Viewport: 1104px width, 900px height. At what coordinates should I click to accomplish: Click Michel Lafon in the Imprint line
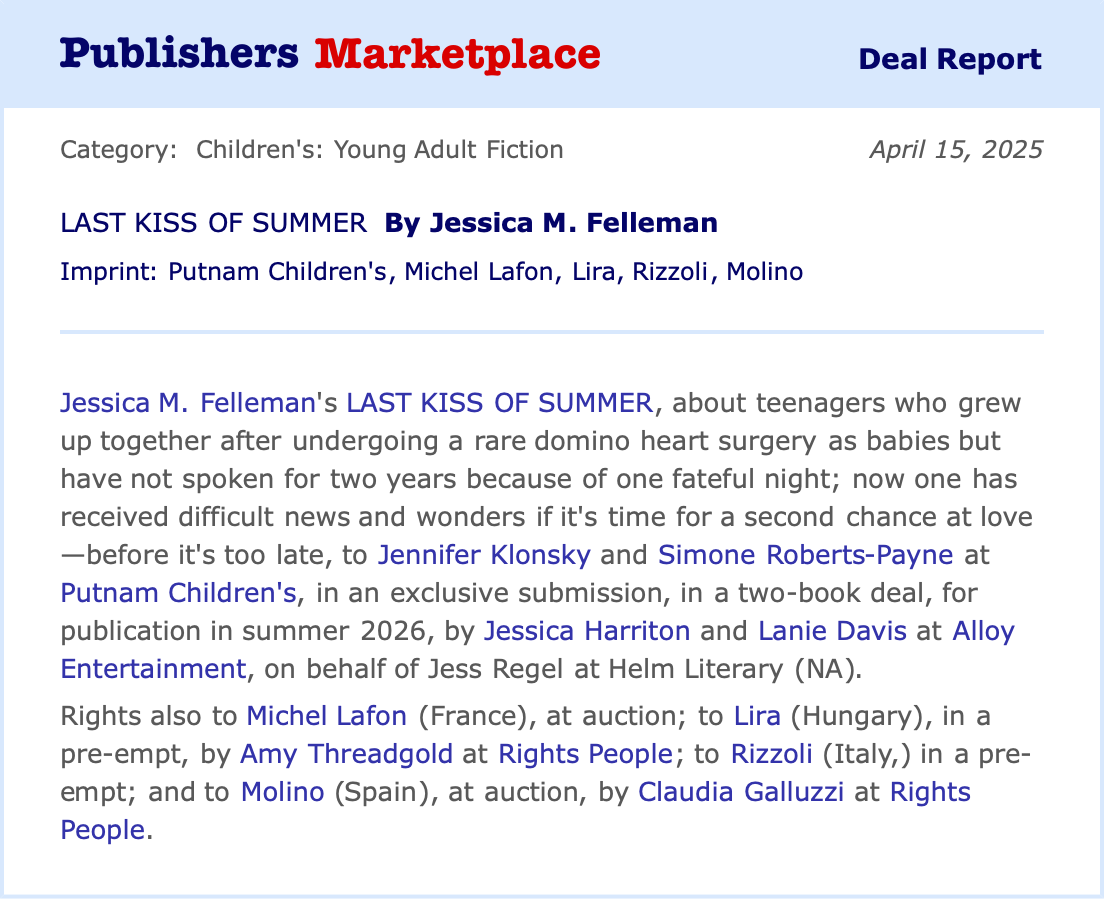[x=478, y=272]
